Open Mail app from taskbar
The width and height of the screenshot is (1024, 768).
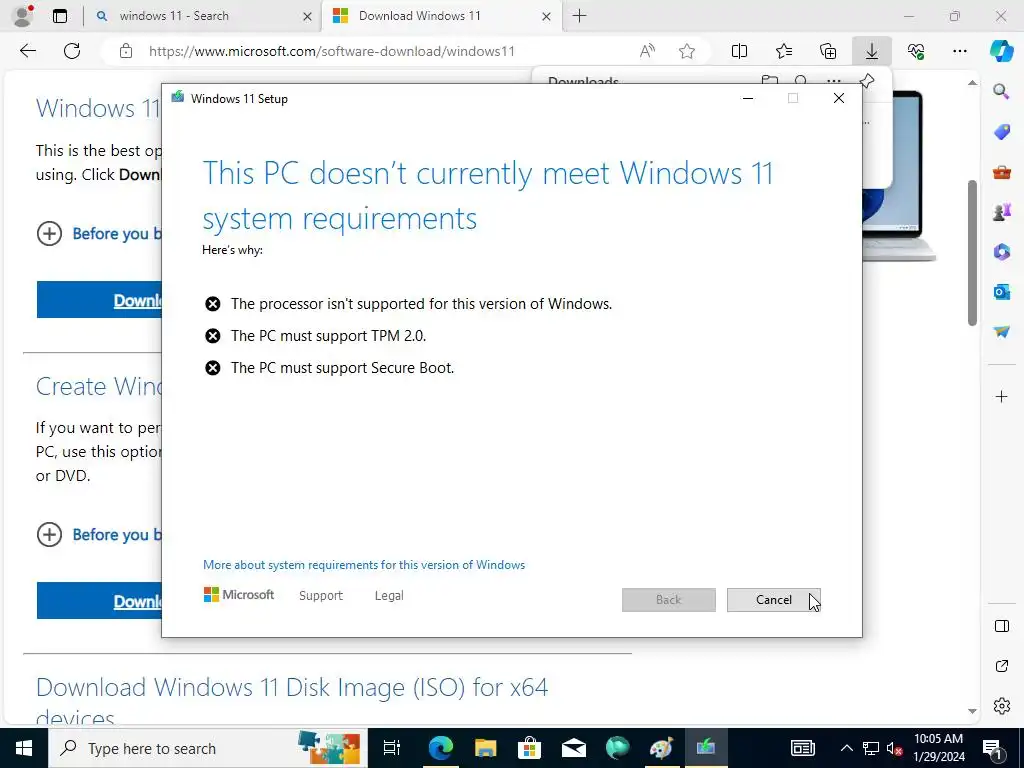point(573,748)
